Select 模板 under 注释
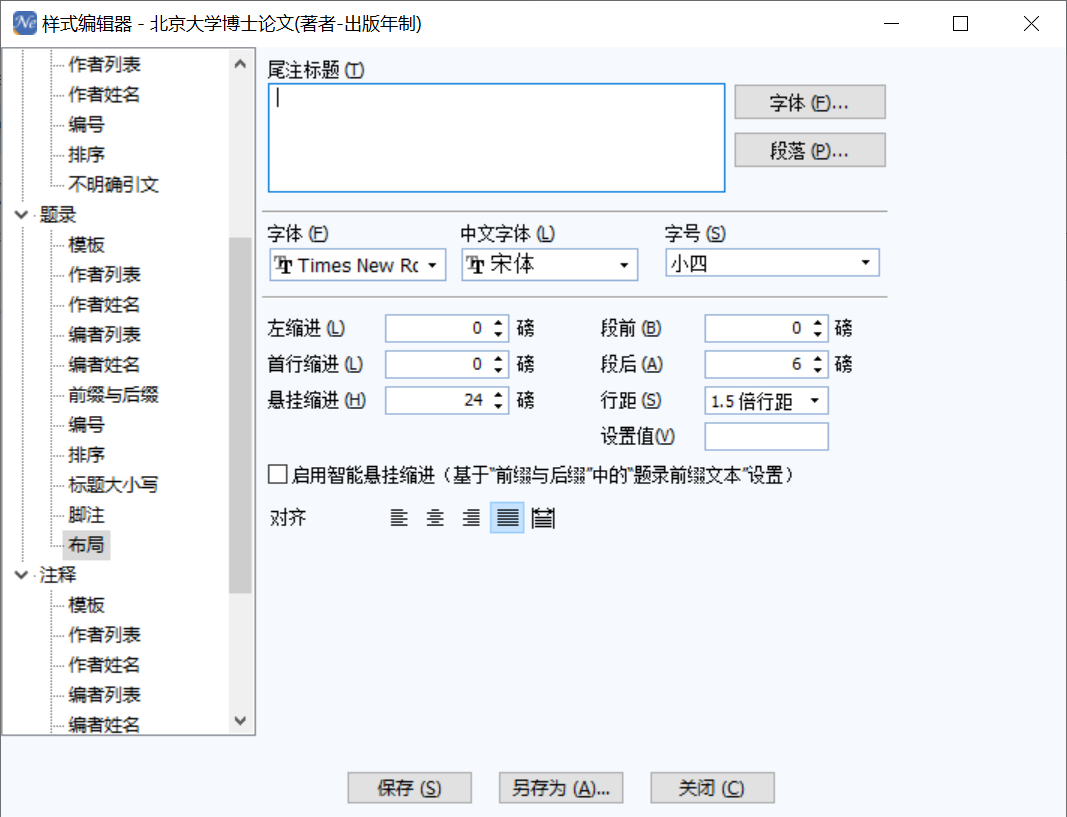Viewport: 1067px width, 817px height. tap(86, 605)
